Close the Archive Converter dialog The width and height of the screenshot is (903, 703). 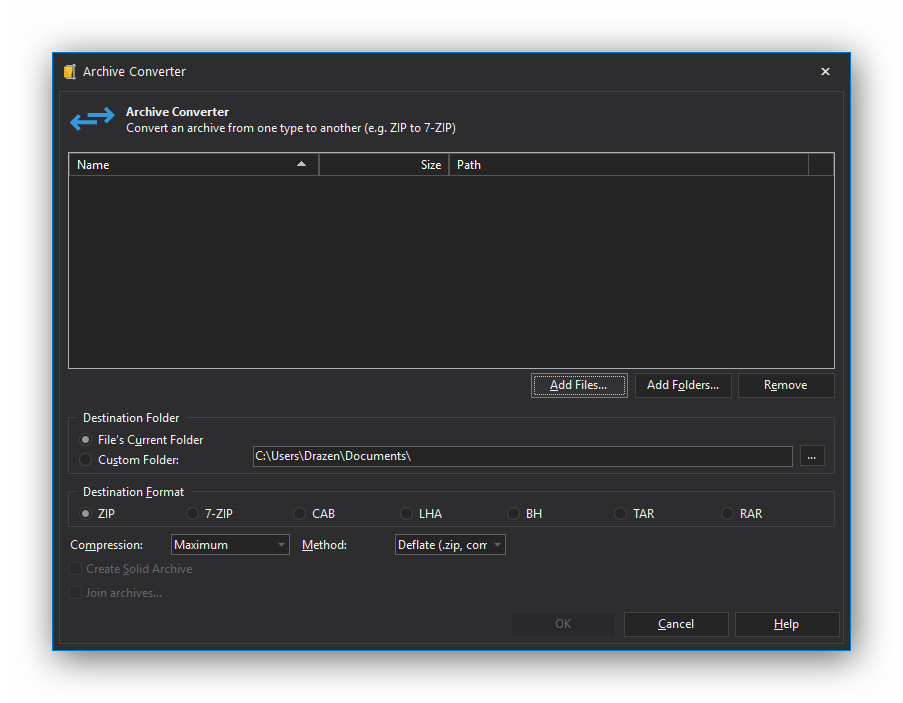point(825,71)
